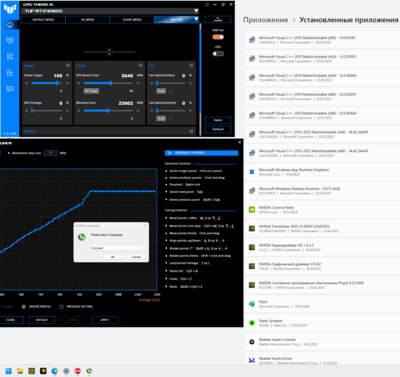Screen dimensions: 400x377
Task: Open the Home icon in the GPU Tweak sidebar
Action: pyautogui.click(x=10, y=25)
